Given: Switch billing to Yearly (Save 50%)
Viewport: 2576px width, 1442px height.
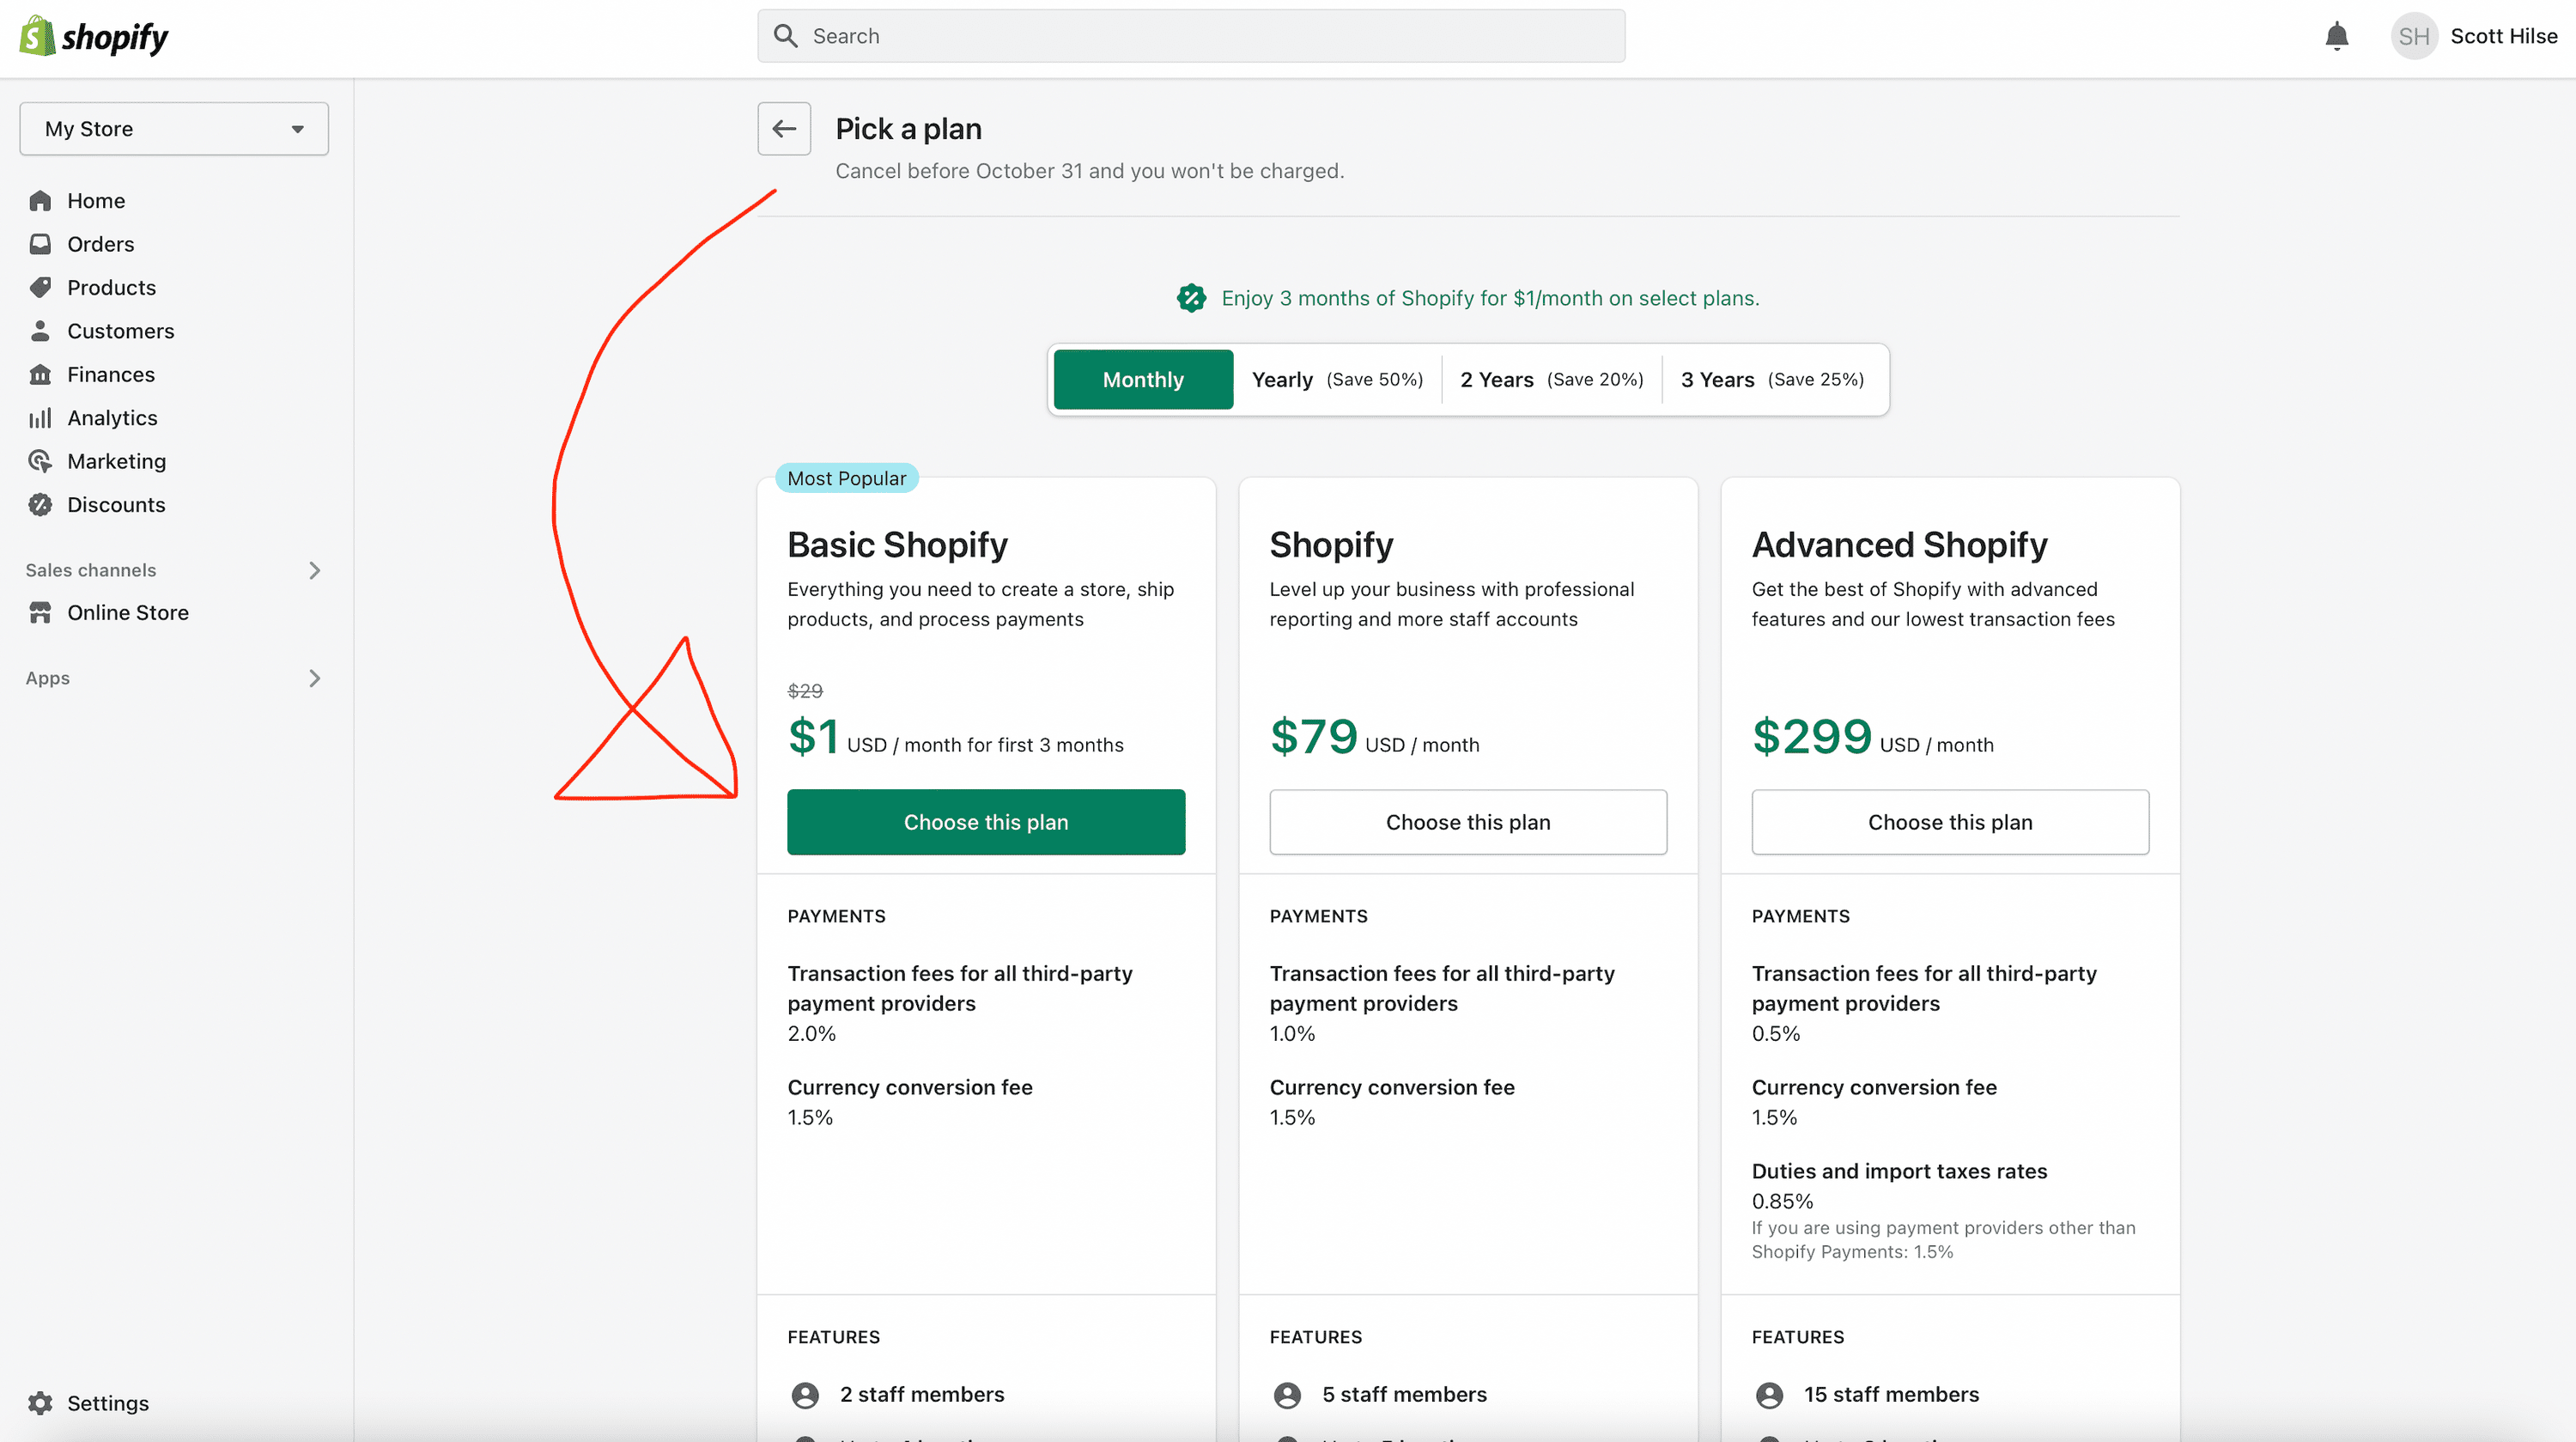Looking at the screenshot, I should [1337, 380].
